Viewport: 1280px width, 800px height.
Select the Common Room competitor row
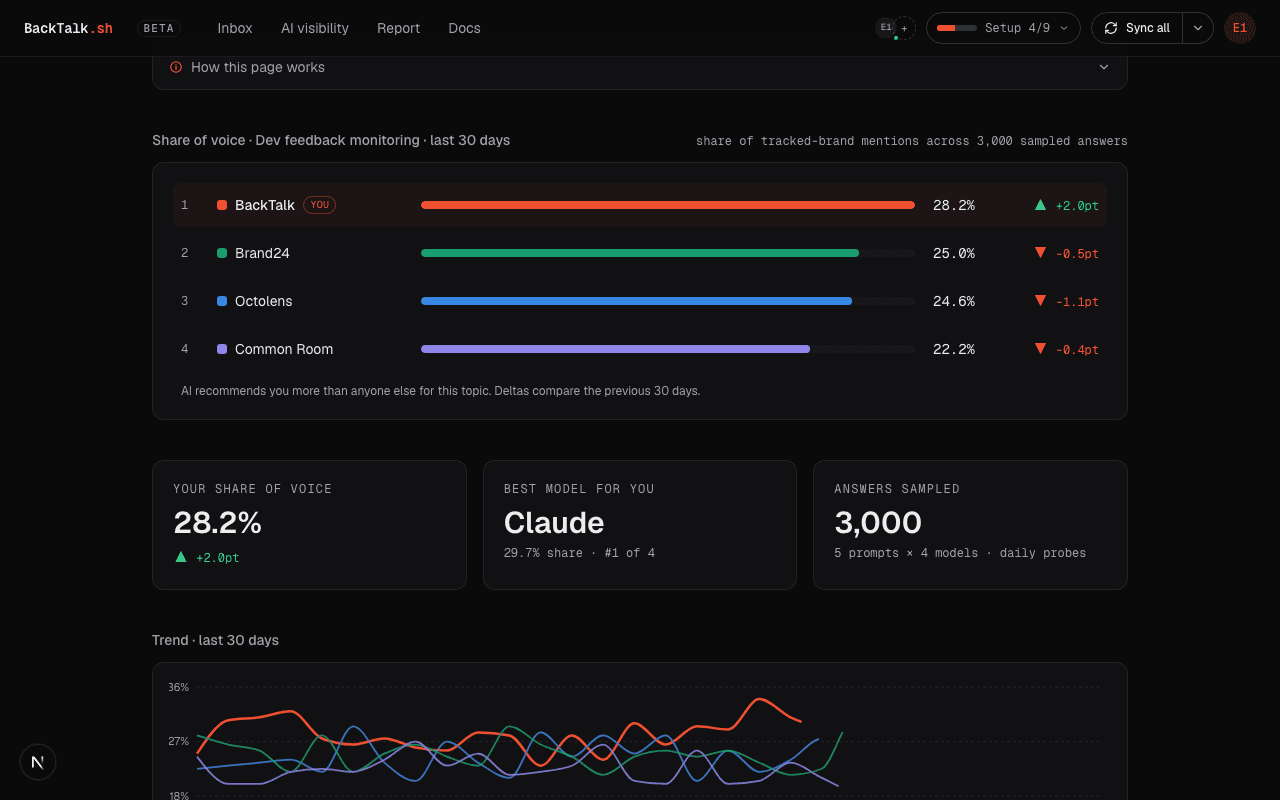pyautogui.click(x=640, y=349)
